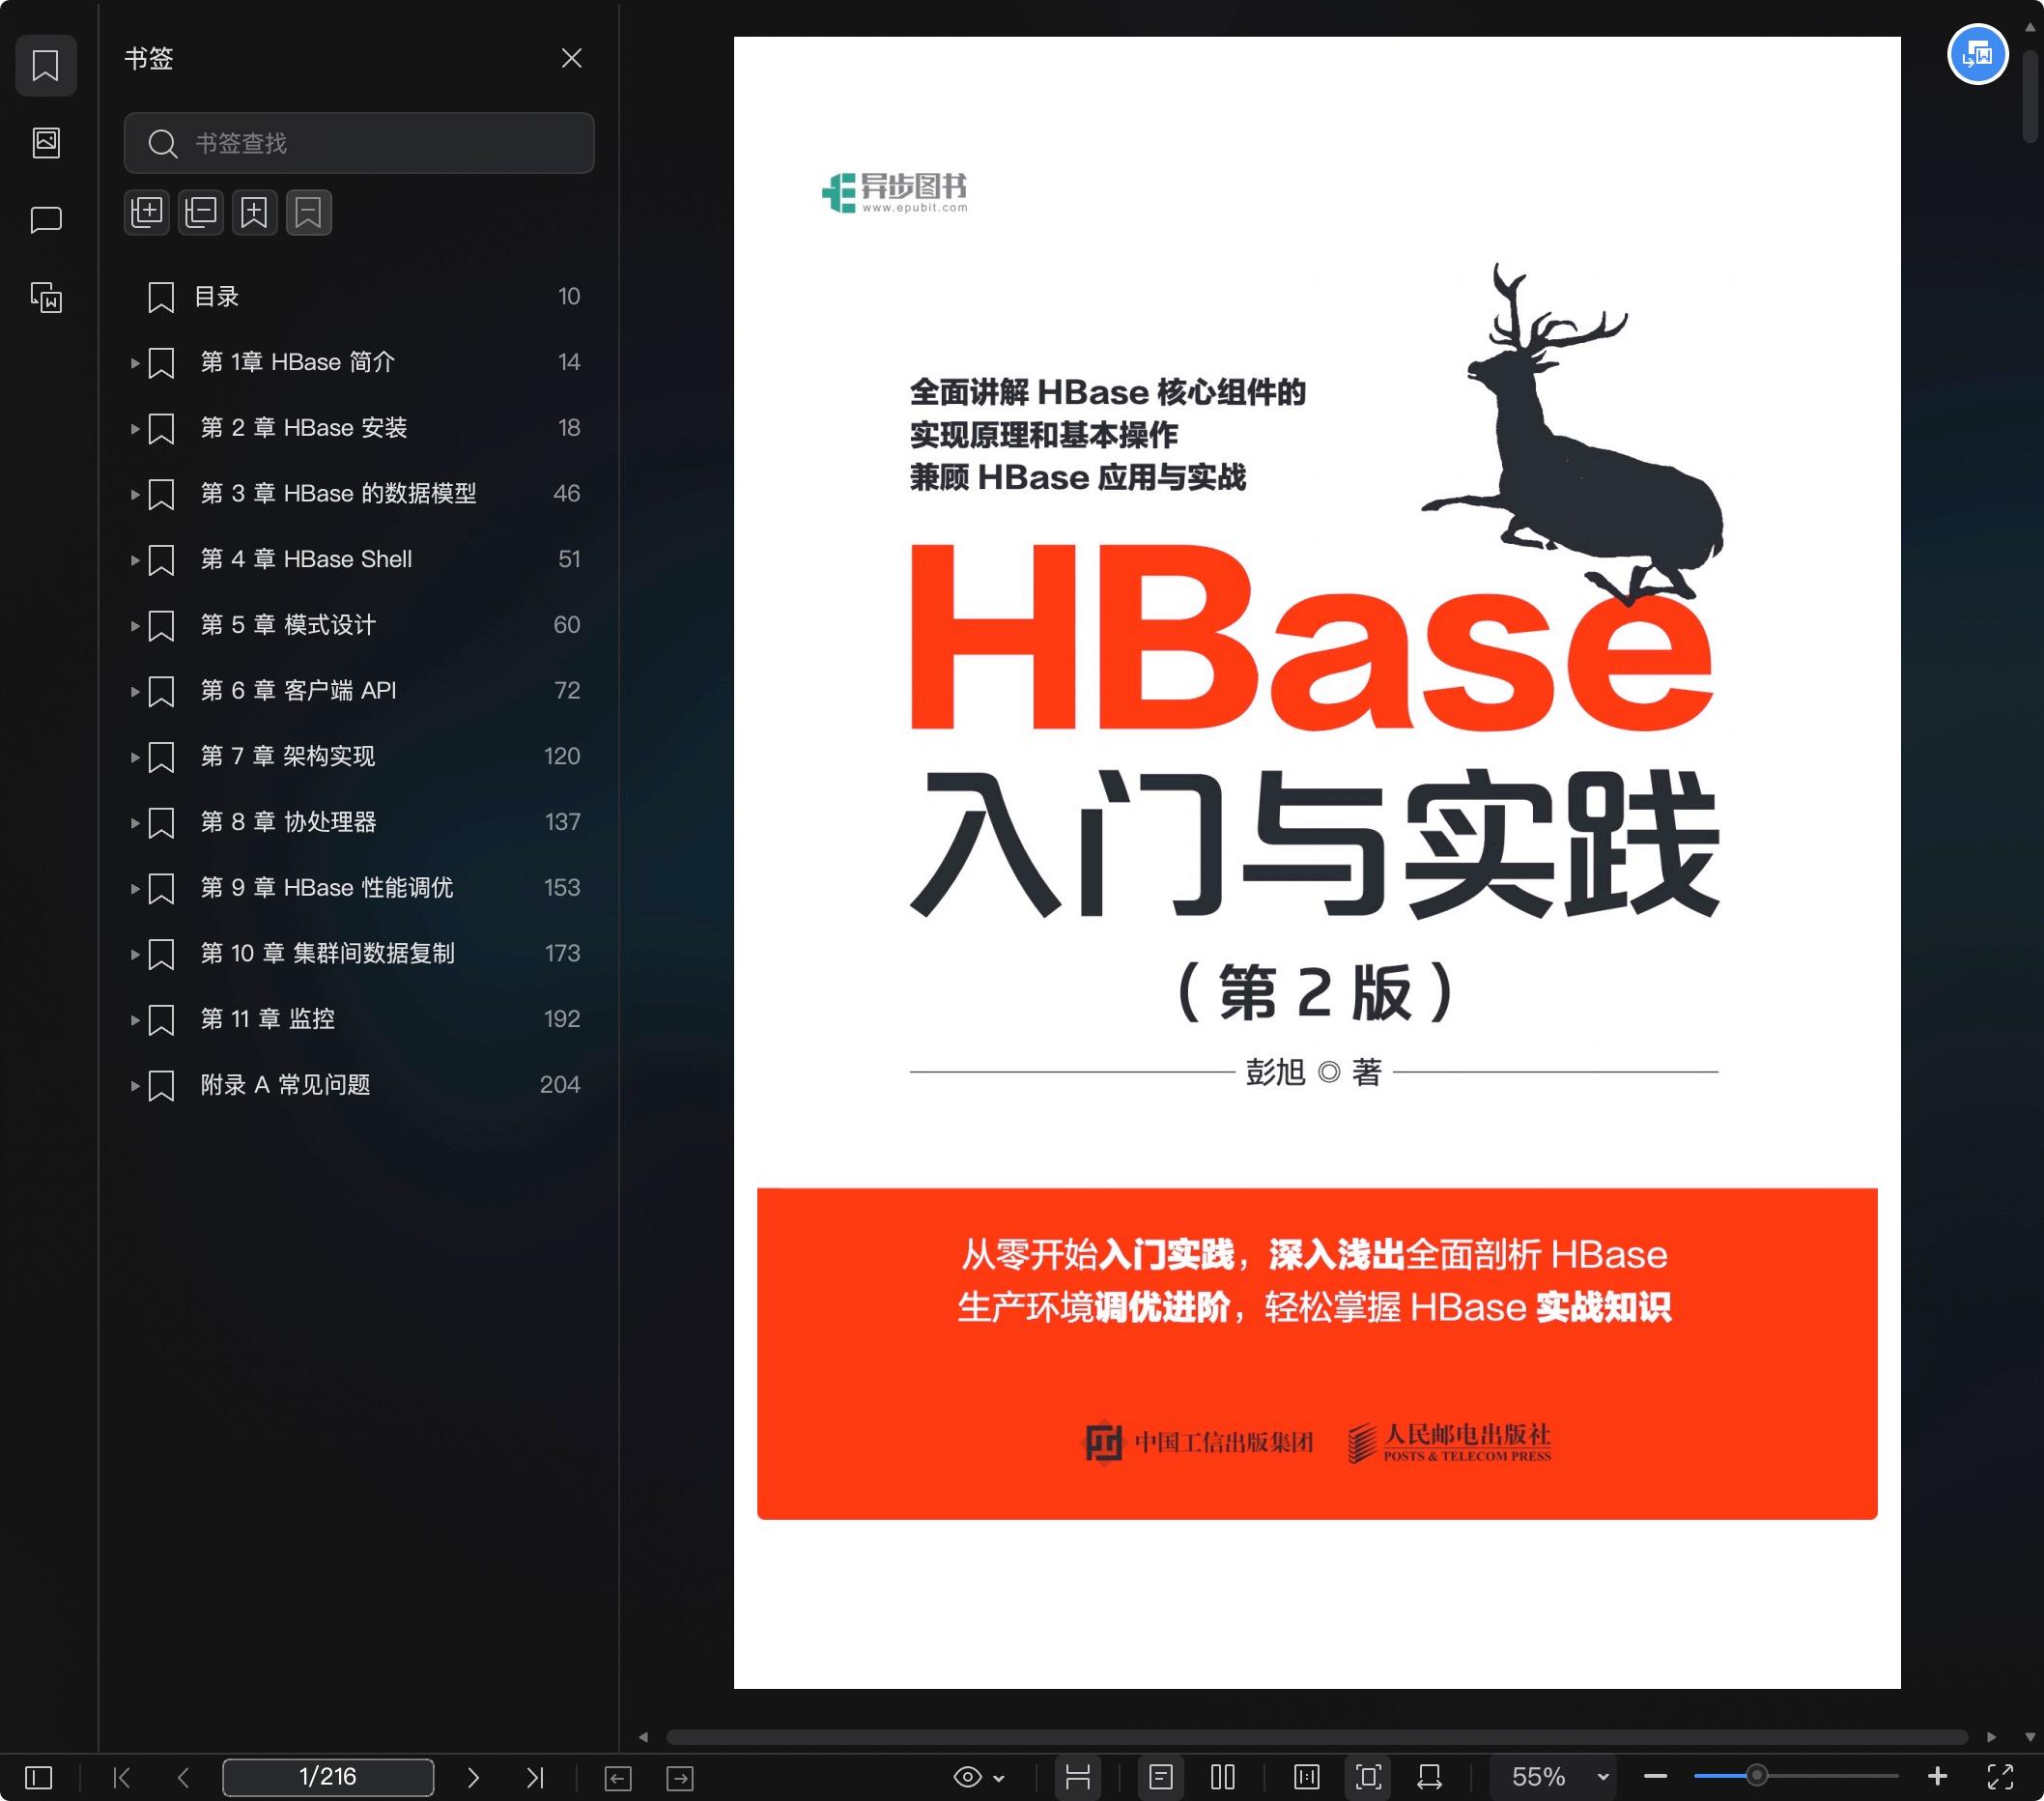The width and height of the screenshot is (2044, 1801).
Task: Click the collapse all bookmarks icon
Action: 201,212
